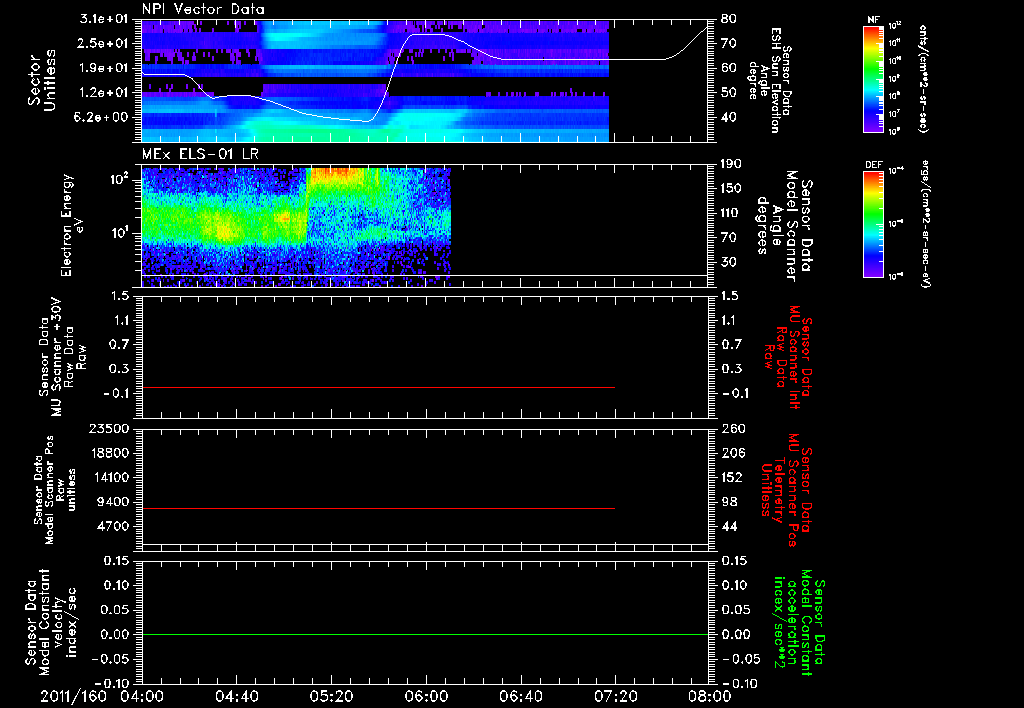This screenshot has width=1024, height=708.
Task: Click the DEF energy flux color bar
Action: (x=874, y=223)
